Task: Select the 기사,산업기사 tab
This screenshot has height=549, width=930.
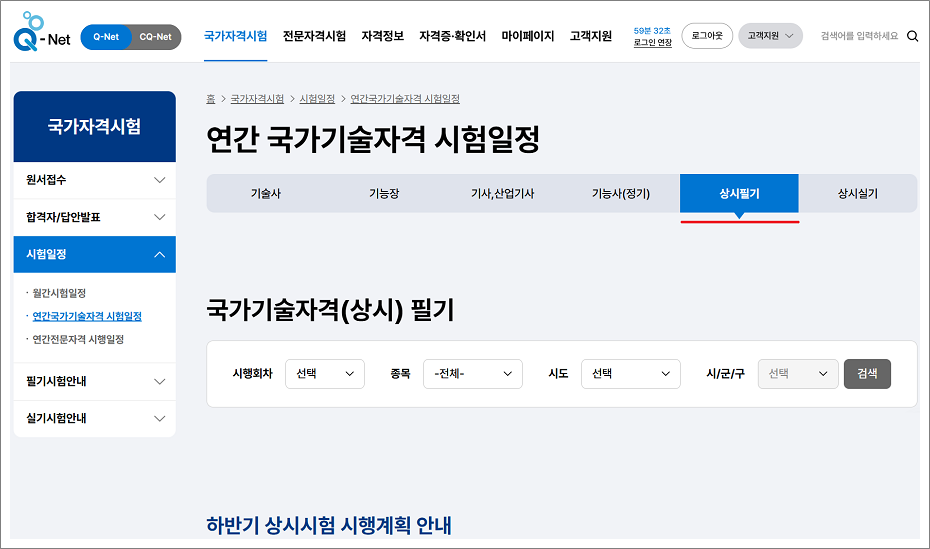Action: tap(502, 193)
